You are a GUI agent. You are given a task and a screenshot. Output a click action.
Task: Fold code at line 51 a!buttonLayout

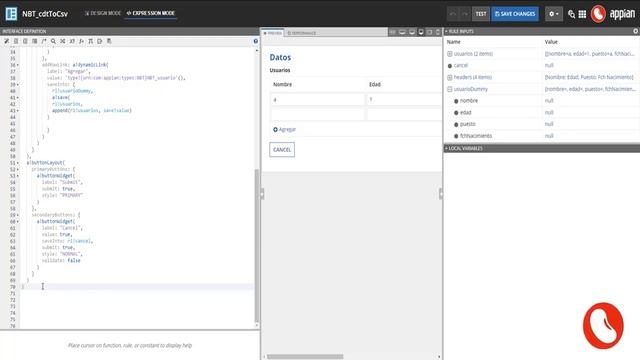18,163
